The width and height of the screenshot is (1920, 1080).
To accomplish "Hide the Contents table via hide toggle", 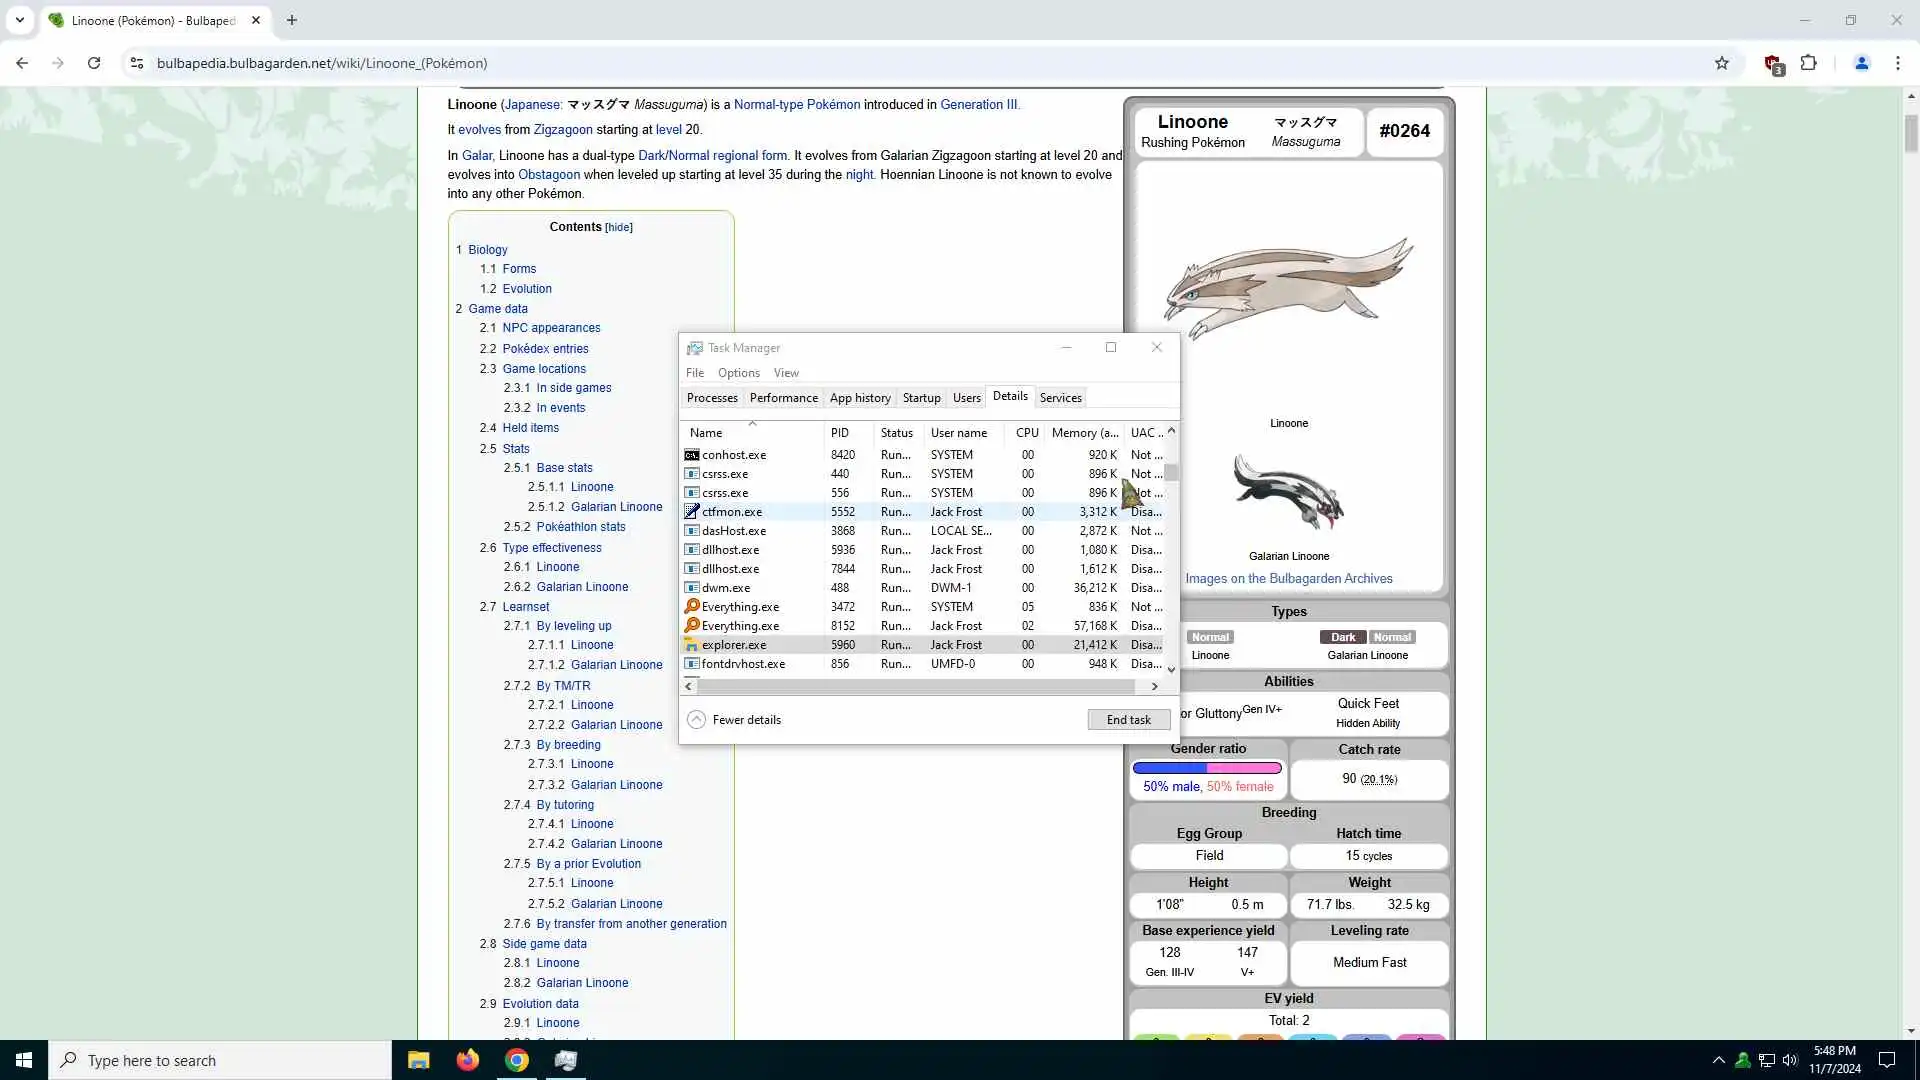I will coord(619,228).
